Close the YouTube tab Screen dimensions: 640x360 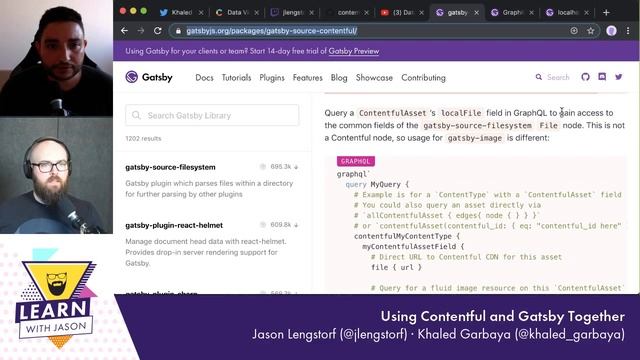(422, 13)
